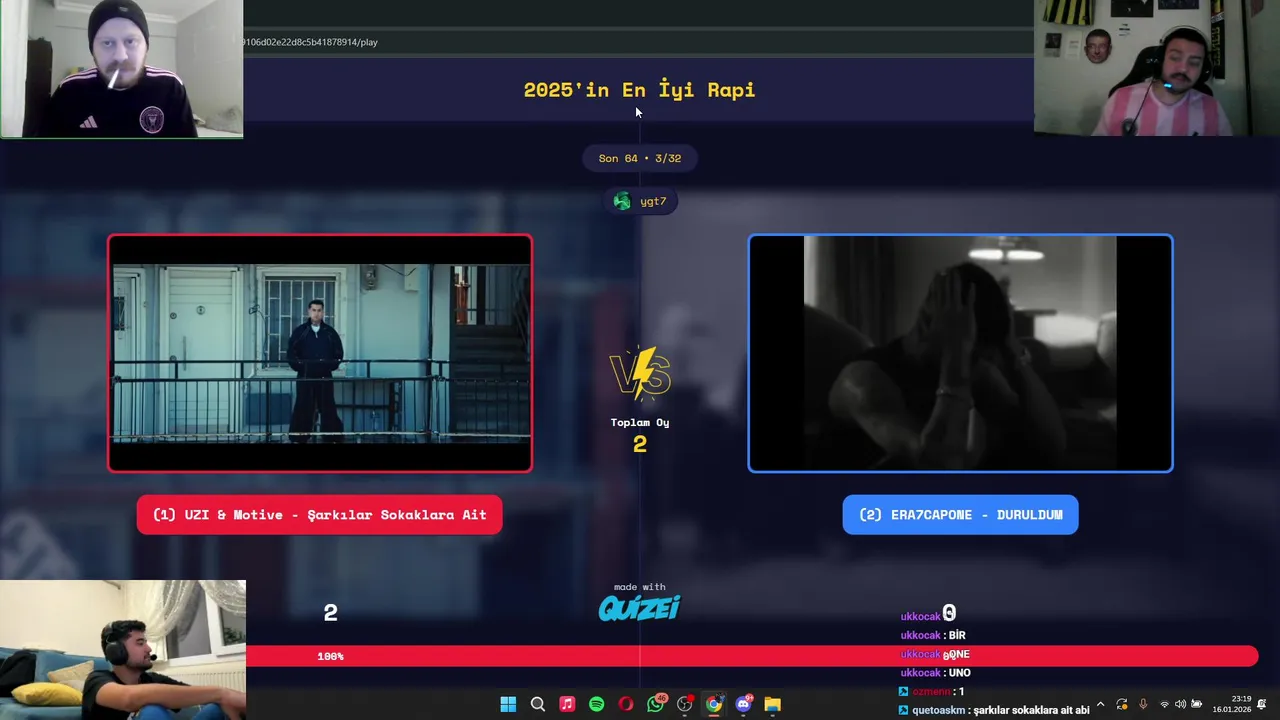Open WhatsApp from the taskbar
This screenshot has width=1280, height=720.
[656, 704]
